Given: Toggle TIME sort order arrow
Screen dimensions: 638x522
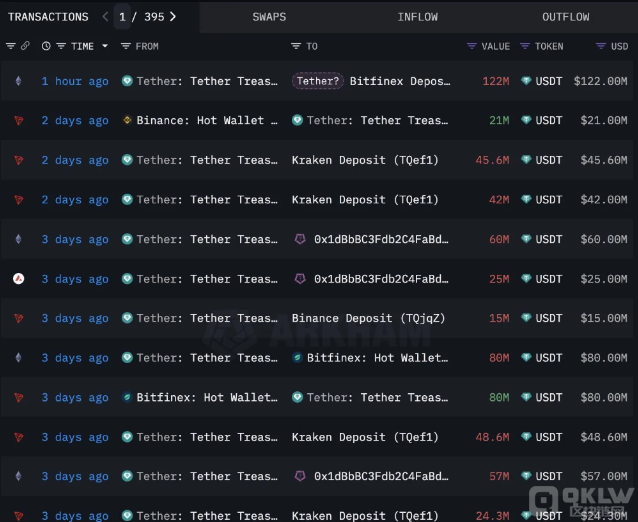Looking at the screenshot, I should (105, 46).
